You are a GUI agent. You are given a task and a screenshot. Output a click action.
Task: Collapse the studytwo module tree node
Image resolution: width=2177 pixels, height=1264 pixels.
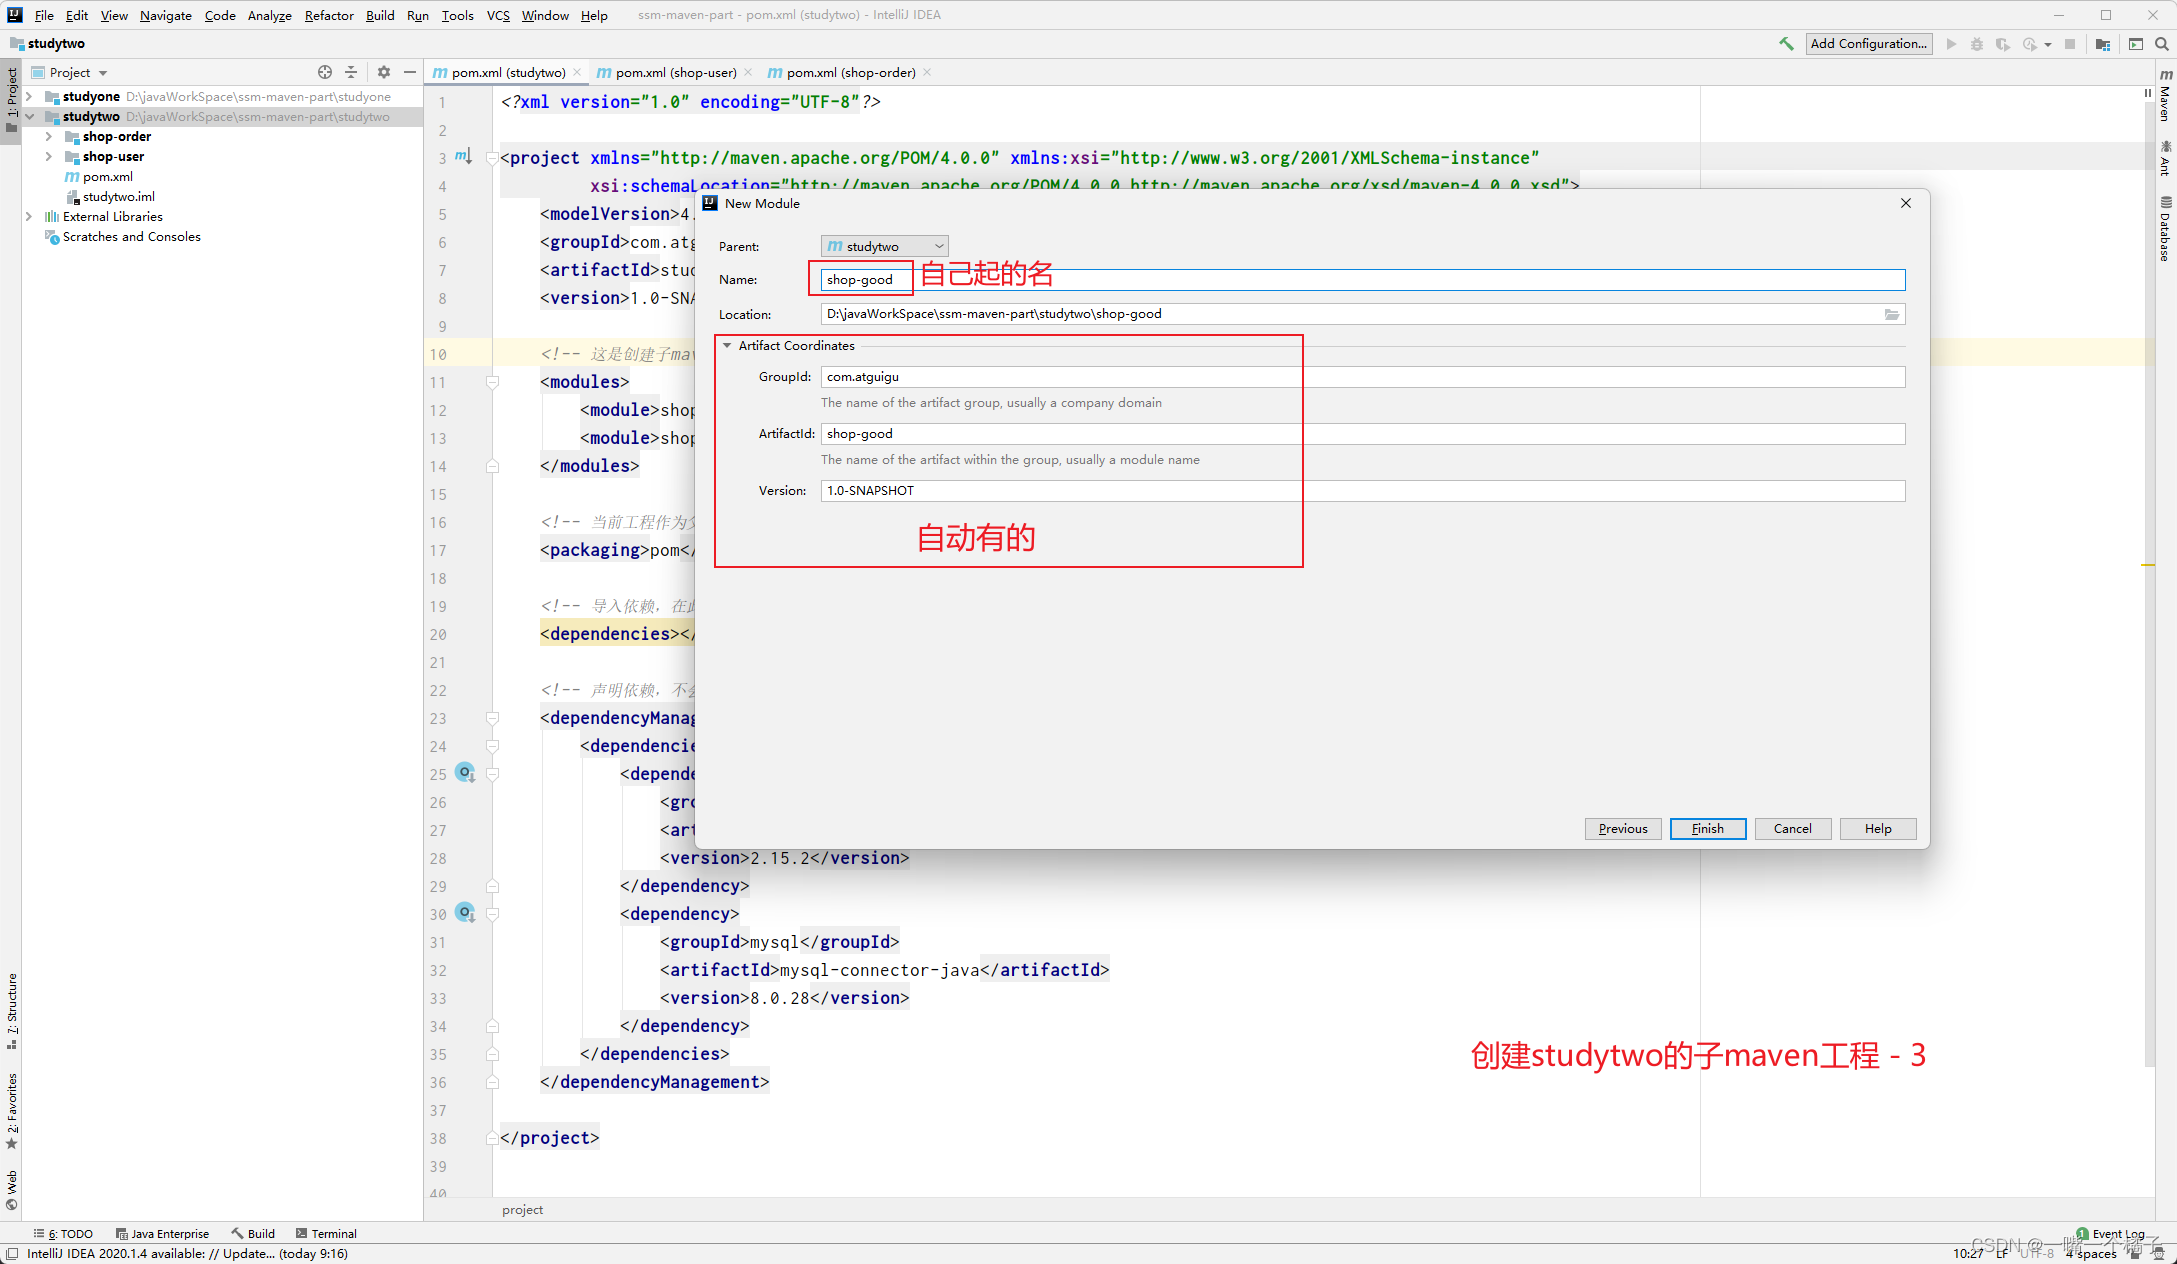29,116
